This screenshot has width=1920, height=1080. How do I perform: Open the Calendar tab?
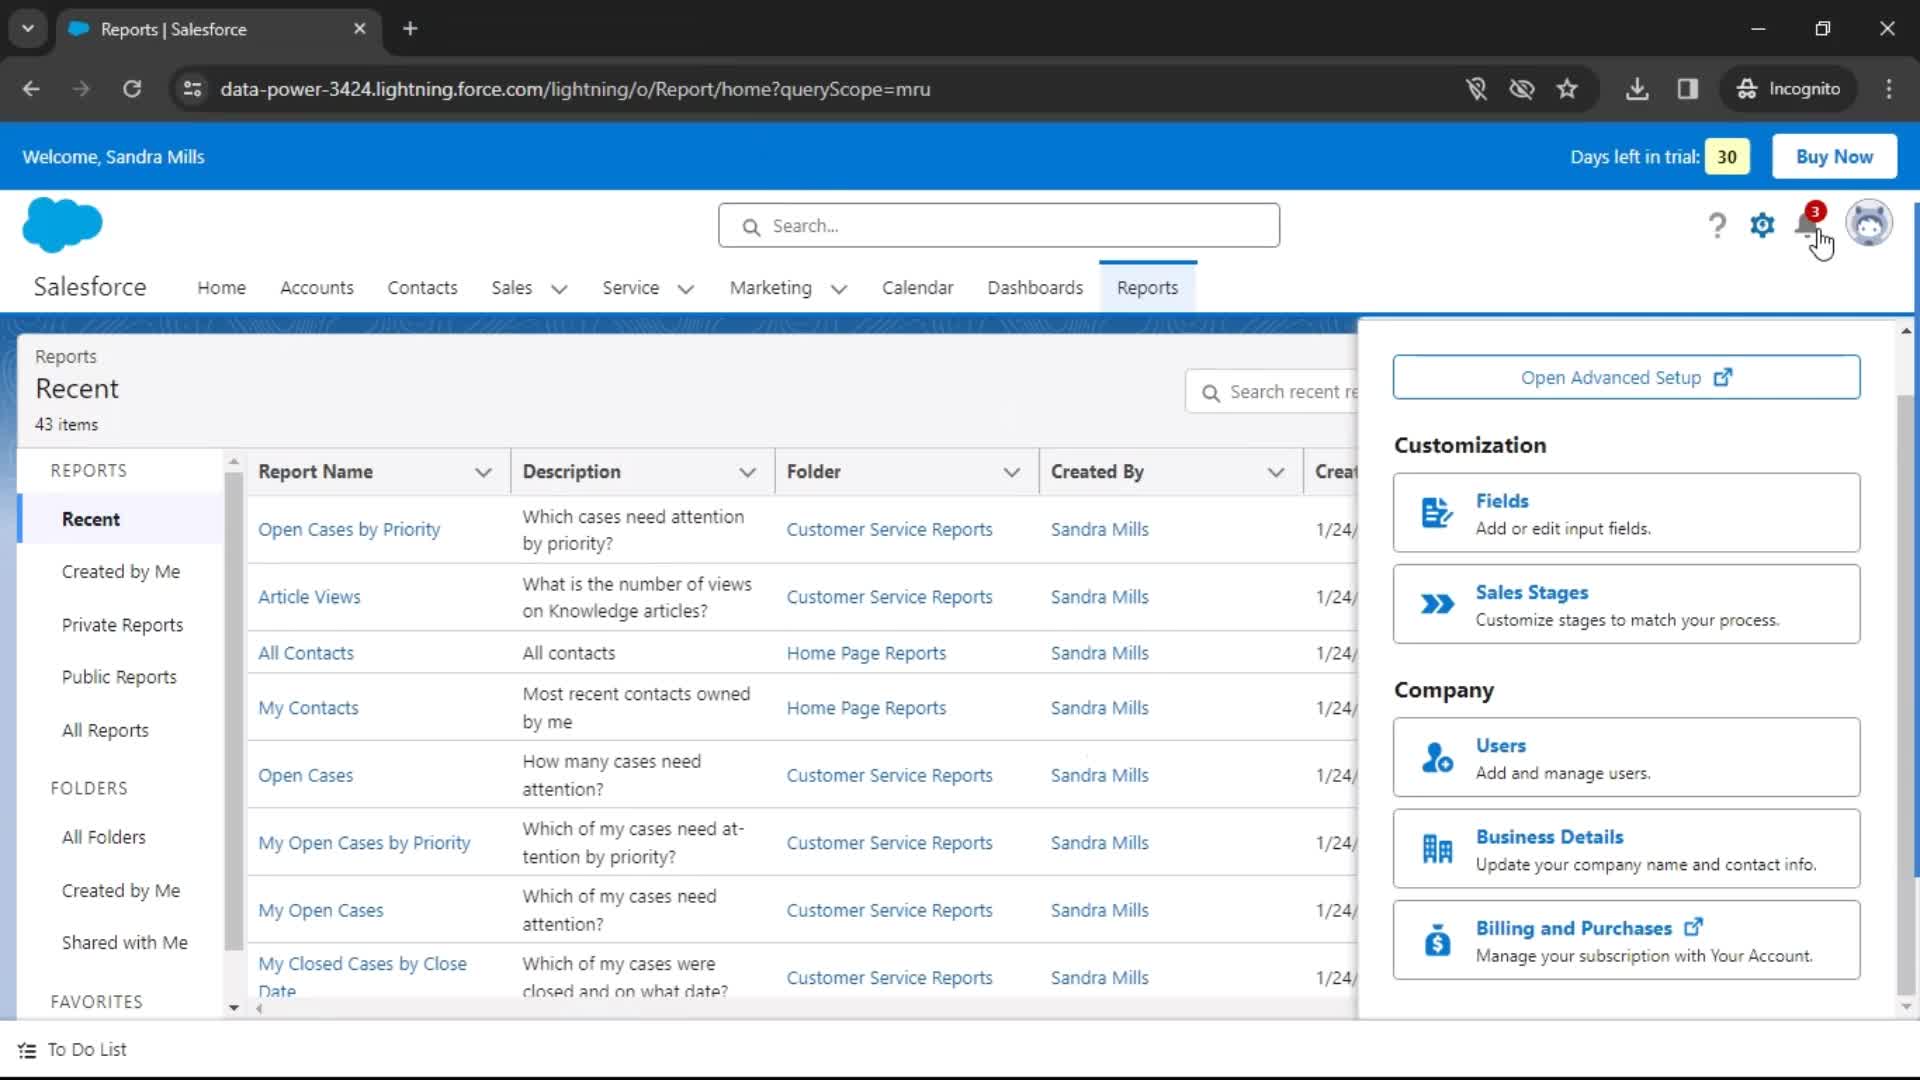click(917, 288)
